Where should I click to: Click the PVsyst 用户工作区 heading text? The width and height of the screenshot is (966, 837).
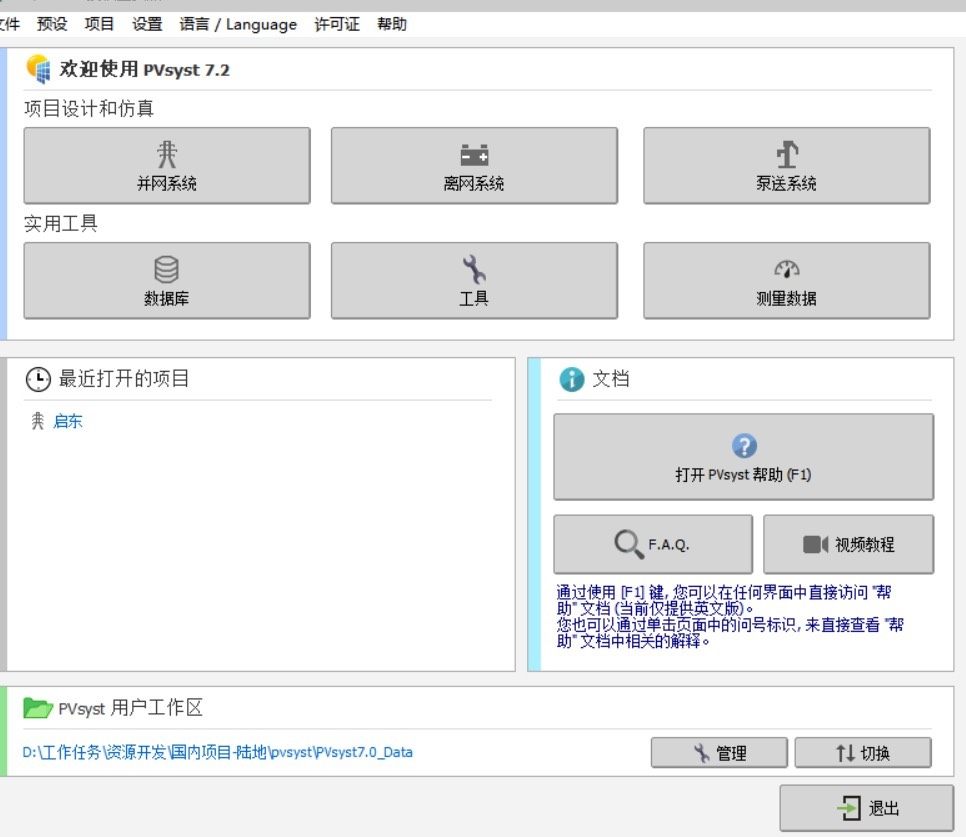(131, 708)
